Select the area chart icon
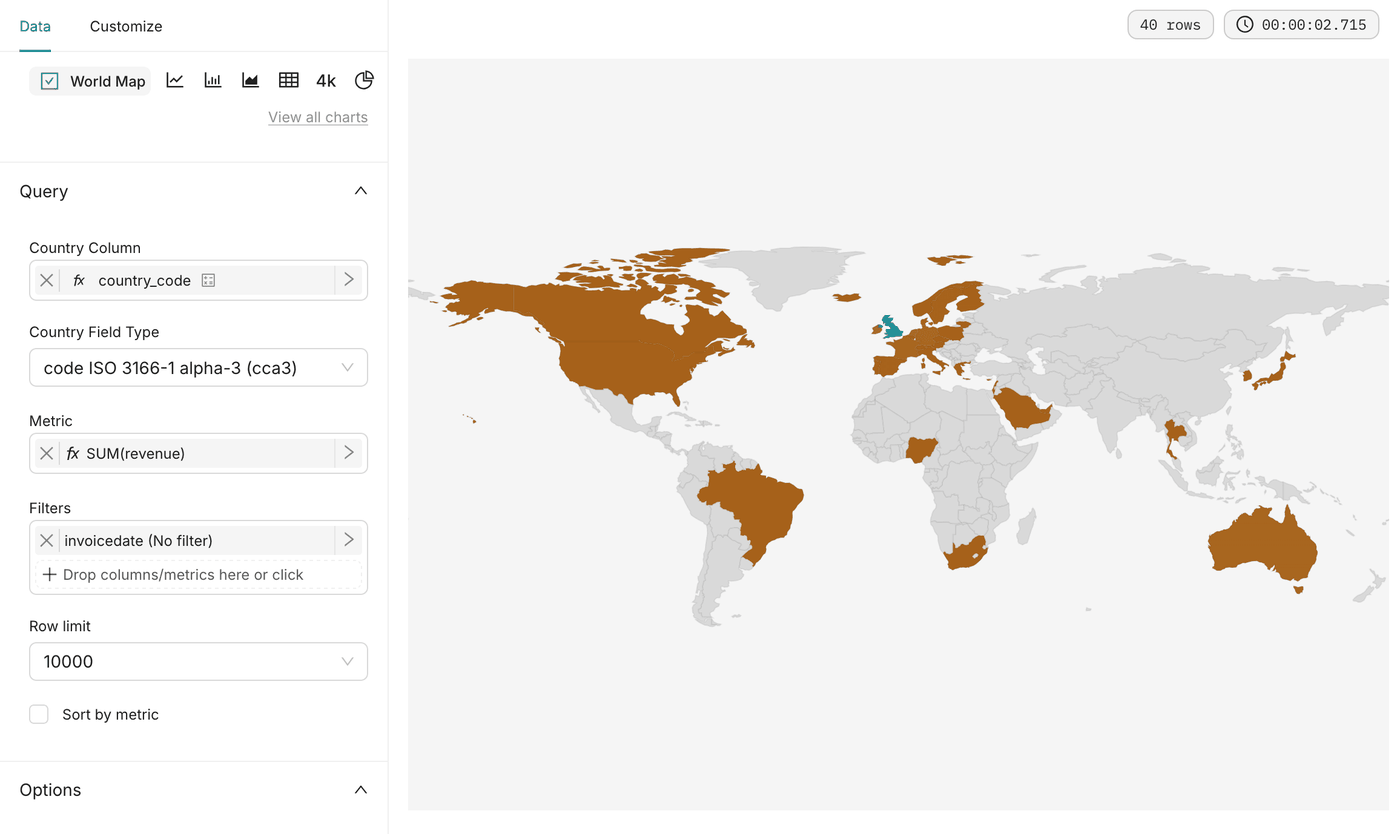The image size is (1400, 834). (x=250, y=80)
